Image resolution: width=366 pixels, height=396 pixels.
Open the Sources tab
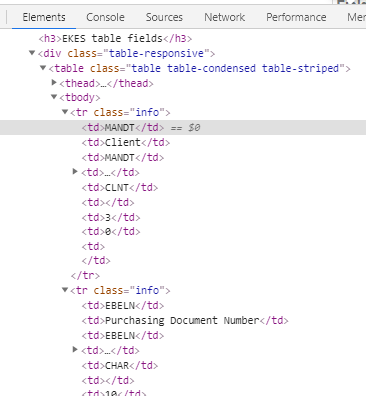click(x=164, y=17)
